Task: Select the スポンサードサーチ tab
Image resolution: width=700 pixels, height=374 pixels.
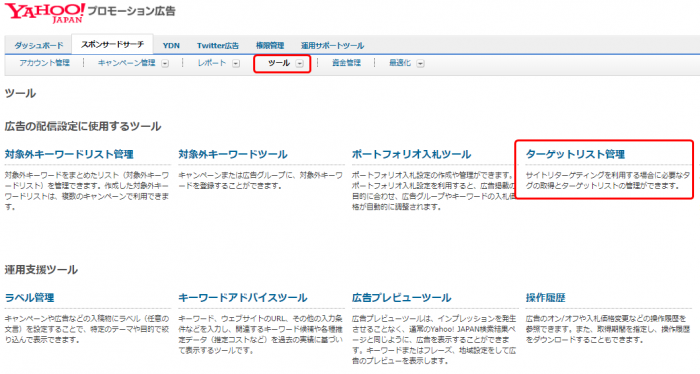Action: tap(112, 44)
